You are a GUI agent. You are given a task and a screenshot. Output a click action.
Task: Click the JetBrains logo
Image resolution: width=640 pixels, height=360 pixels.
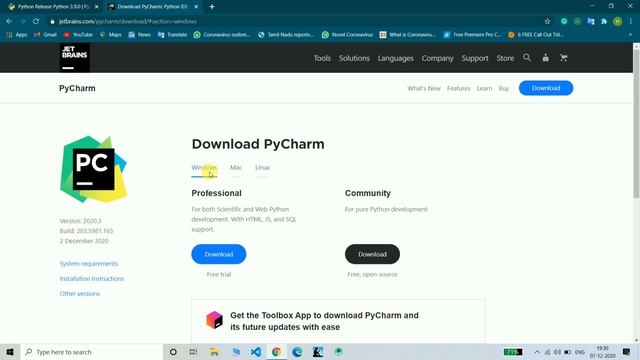pos(75,58)
